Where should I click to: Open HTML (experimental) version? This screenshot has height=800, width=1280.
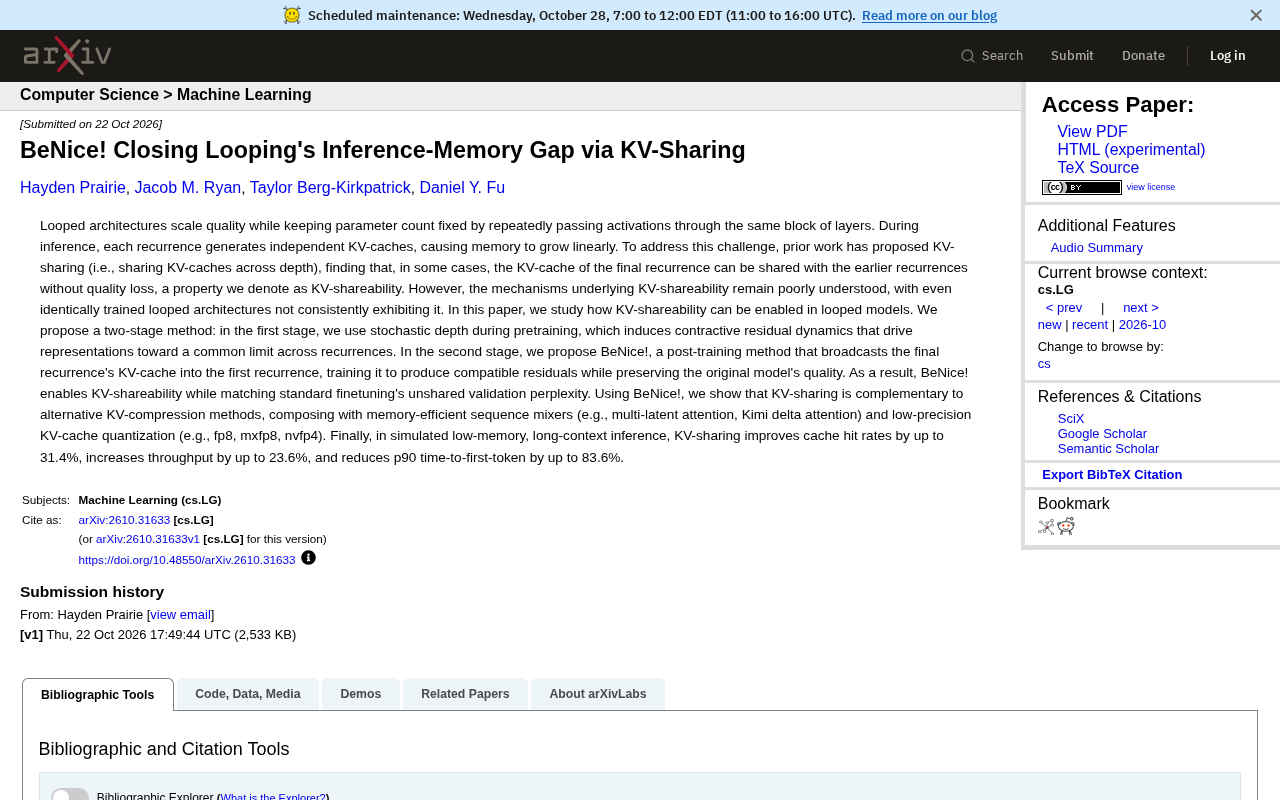pyautogui.click(x=1131, y=150)
